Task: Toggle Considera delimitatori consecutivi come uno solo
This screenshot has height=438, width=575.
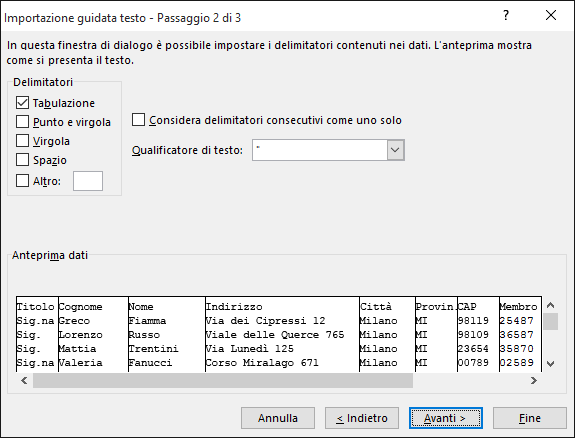Action: 138,120
